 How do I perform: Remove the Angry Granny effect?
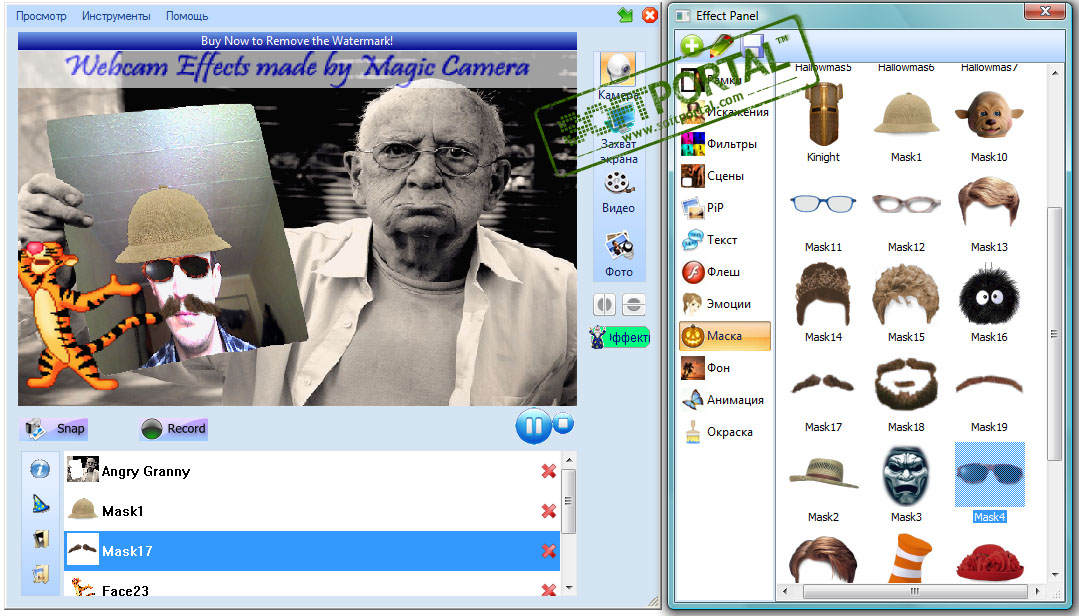point(548,471)
